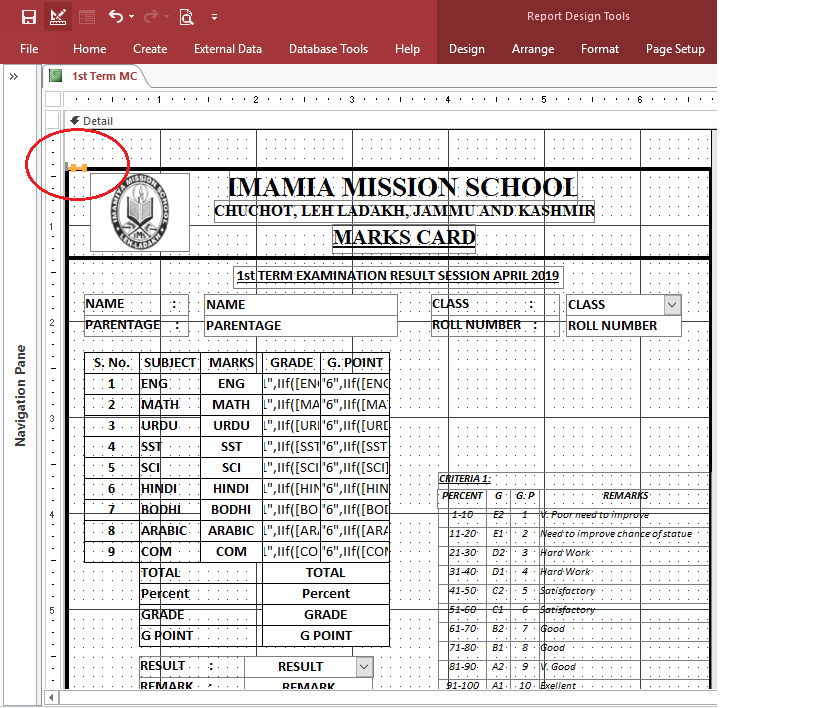This screenshot has width=819, height=708.
Task: Select the CRITERIA 1: label
Action: 465,479
